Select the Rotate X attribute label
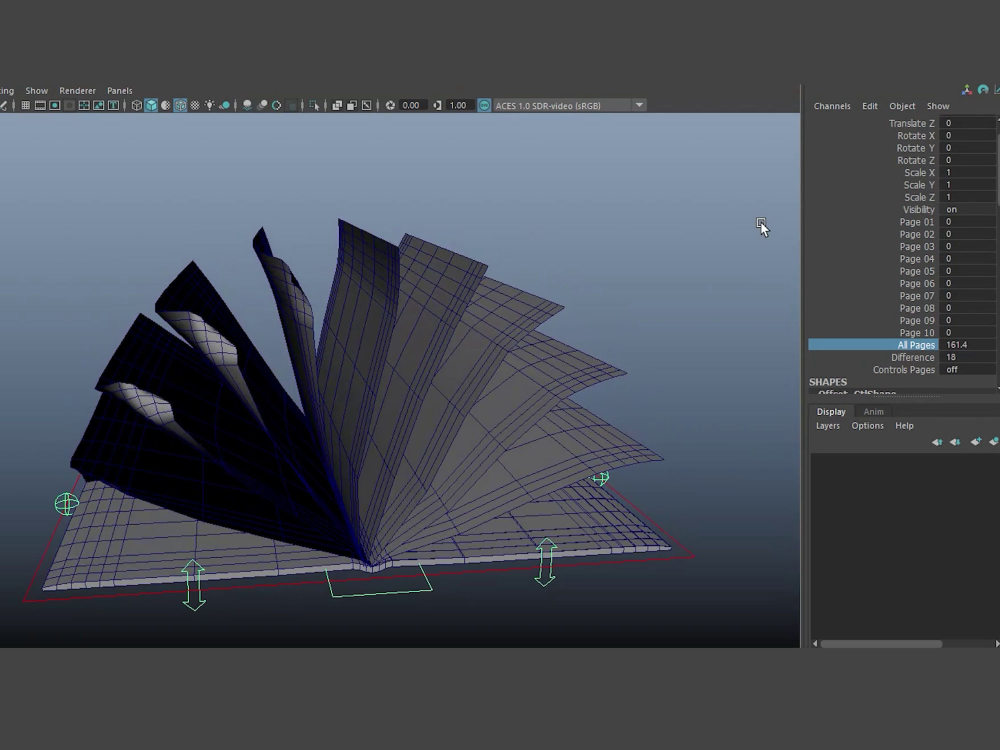Image resolution: width=1000 pixels, height=750 pixels. pyautogui.click(x=915, y=136)
